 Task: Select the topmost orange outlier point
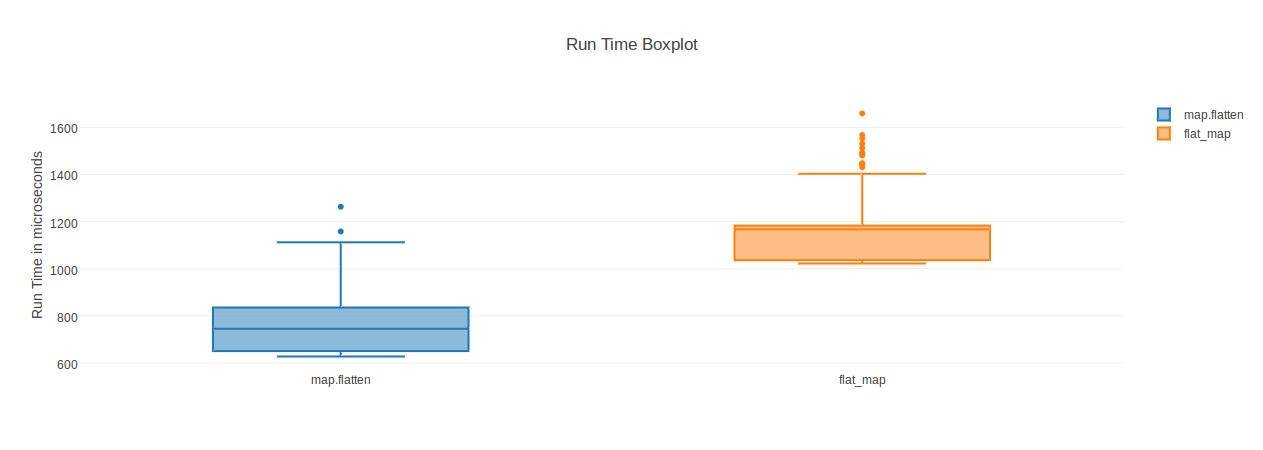click(x=862, y=114)
